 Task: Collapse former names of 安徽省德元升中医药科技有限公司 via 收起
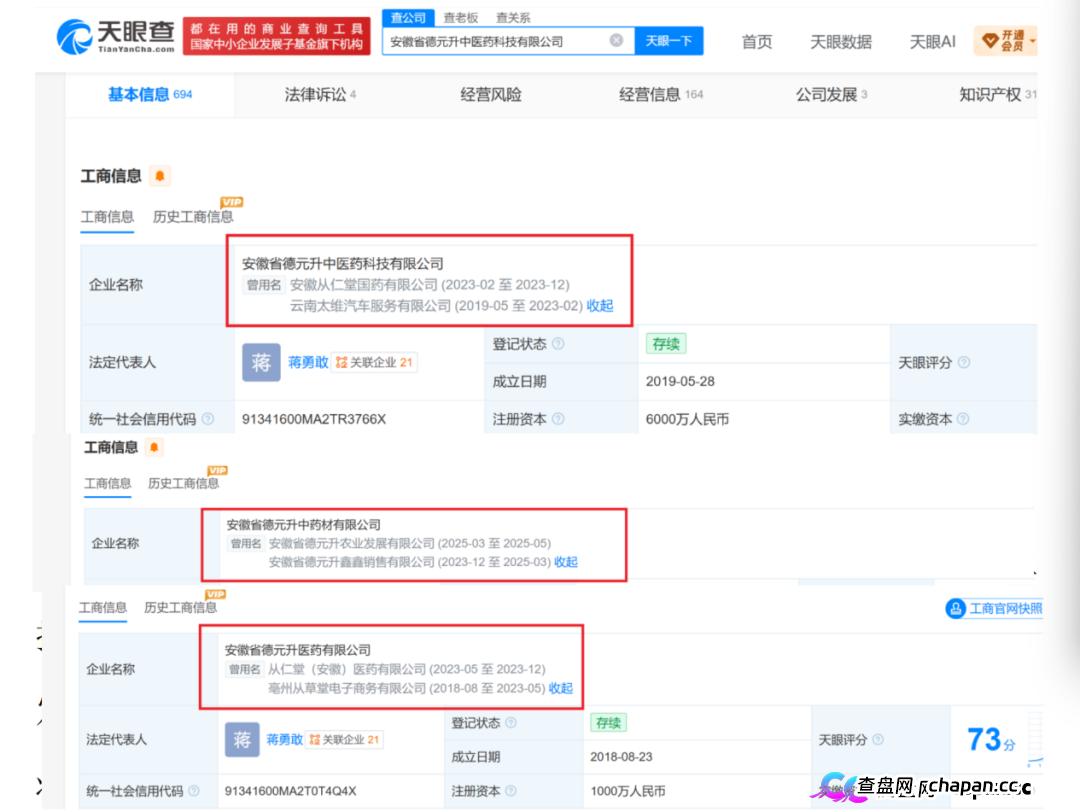coord(600,306)
